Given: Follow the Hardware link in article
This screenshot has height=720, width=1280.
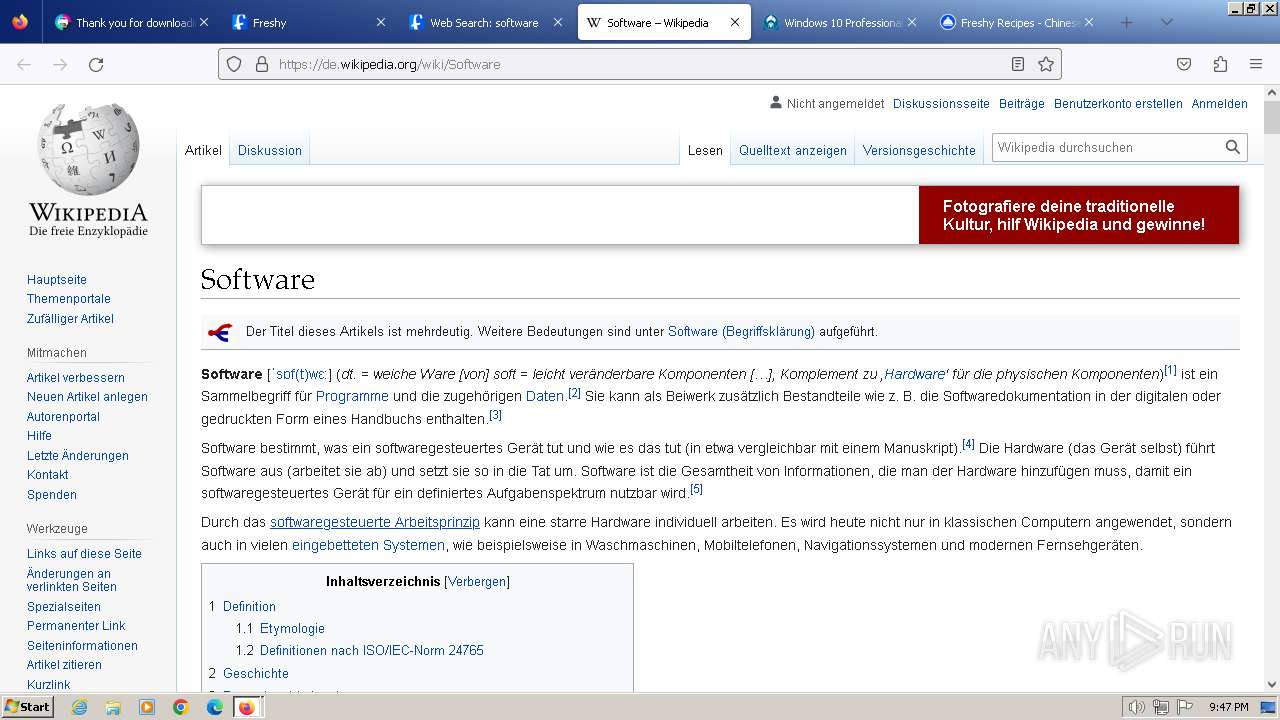Looking at the screenshot, I should point(914,374).
